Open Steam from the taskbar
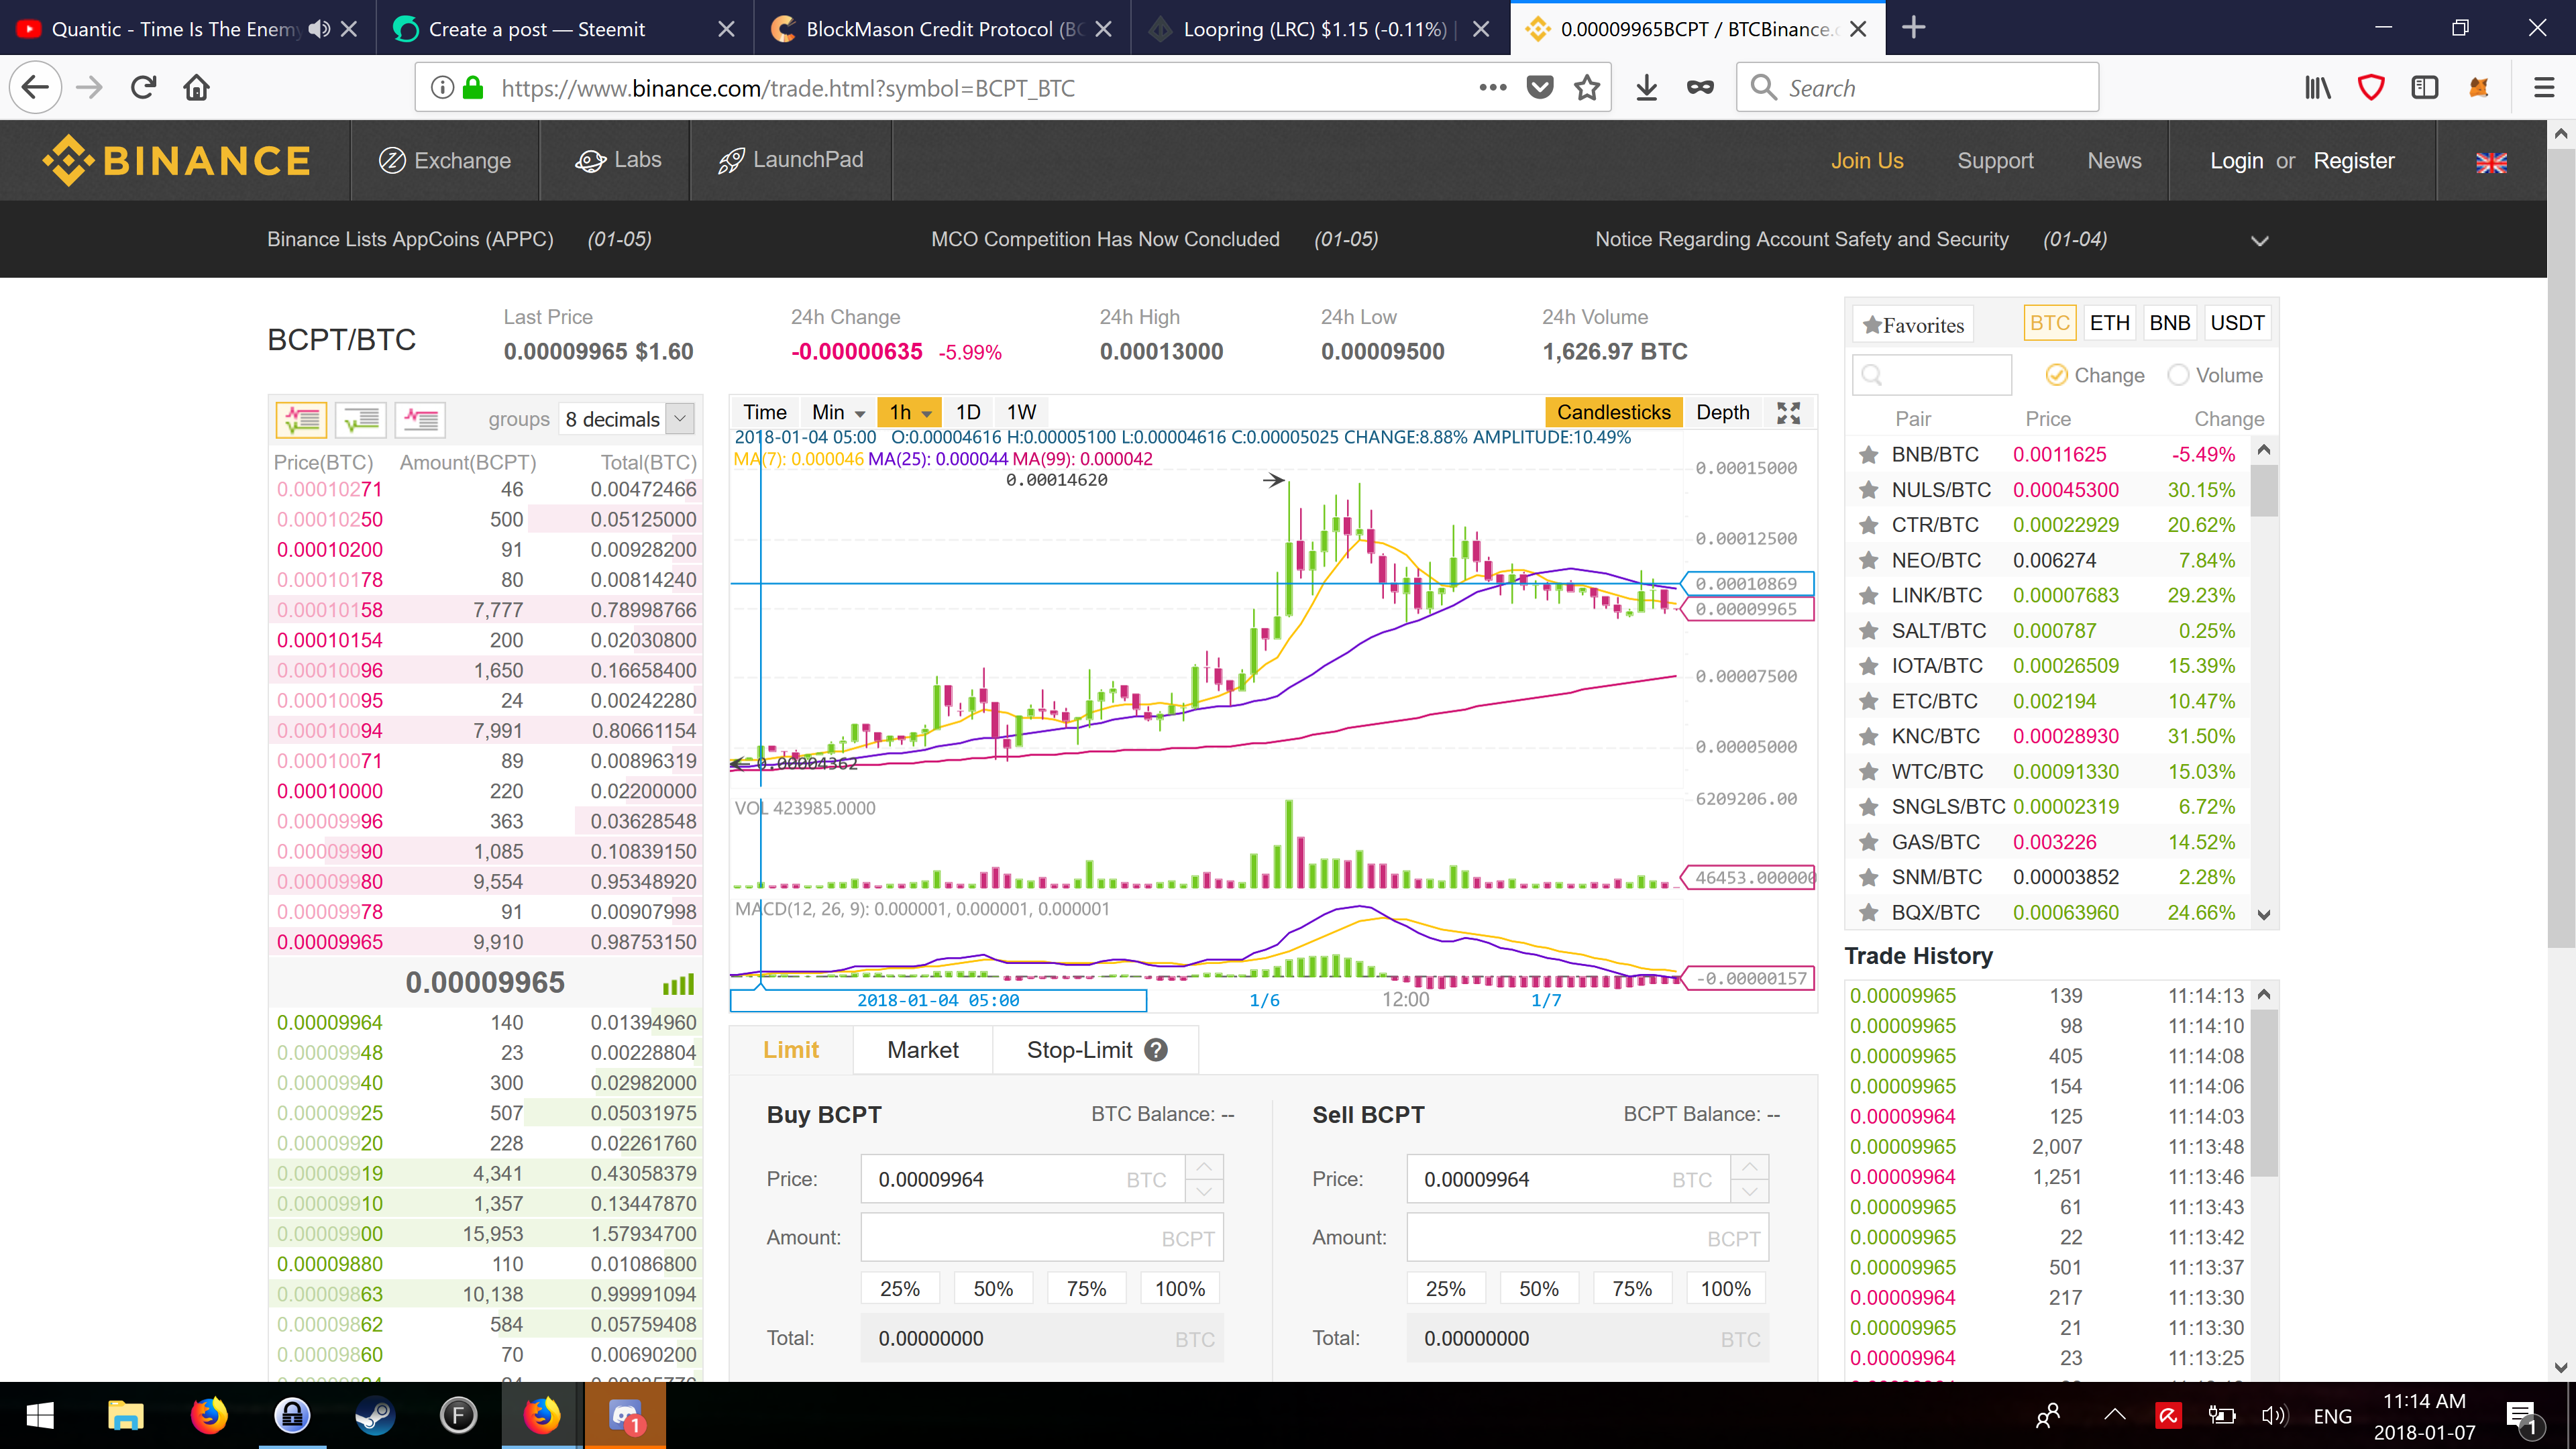 click(375, 1415)
